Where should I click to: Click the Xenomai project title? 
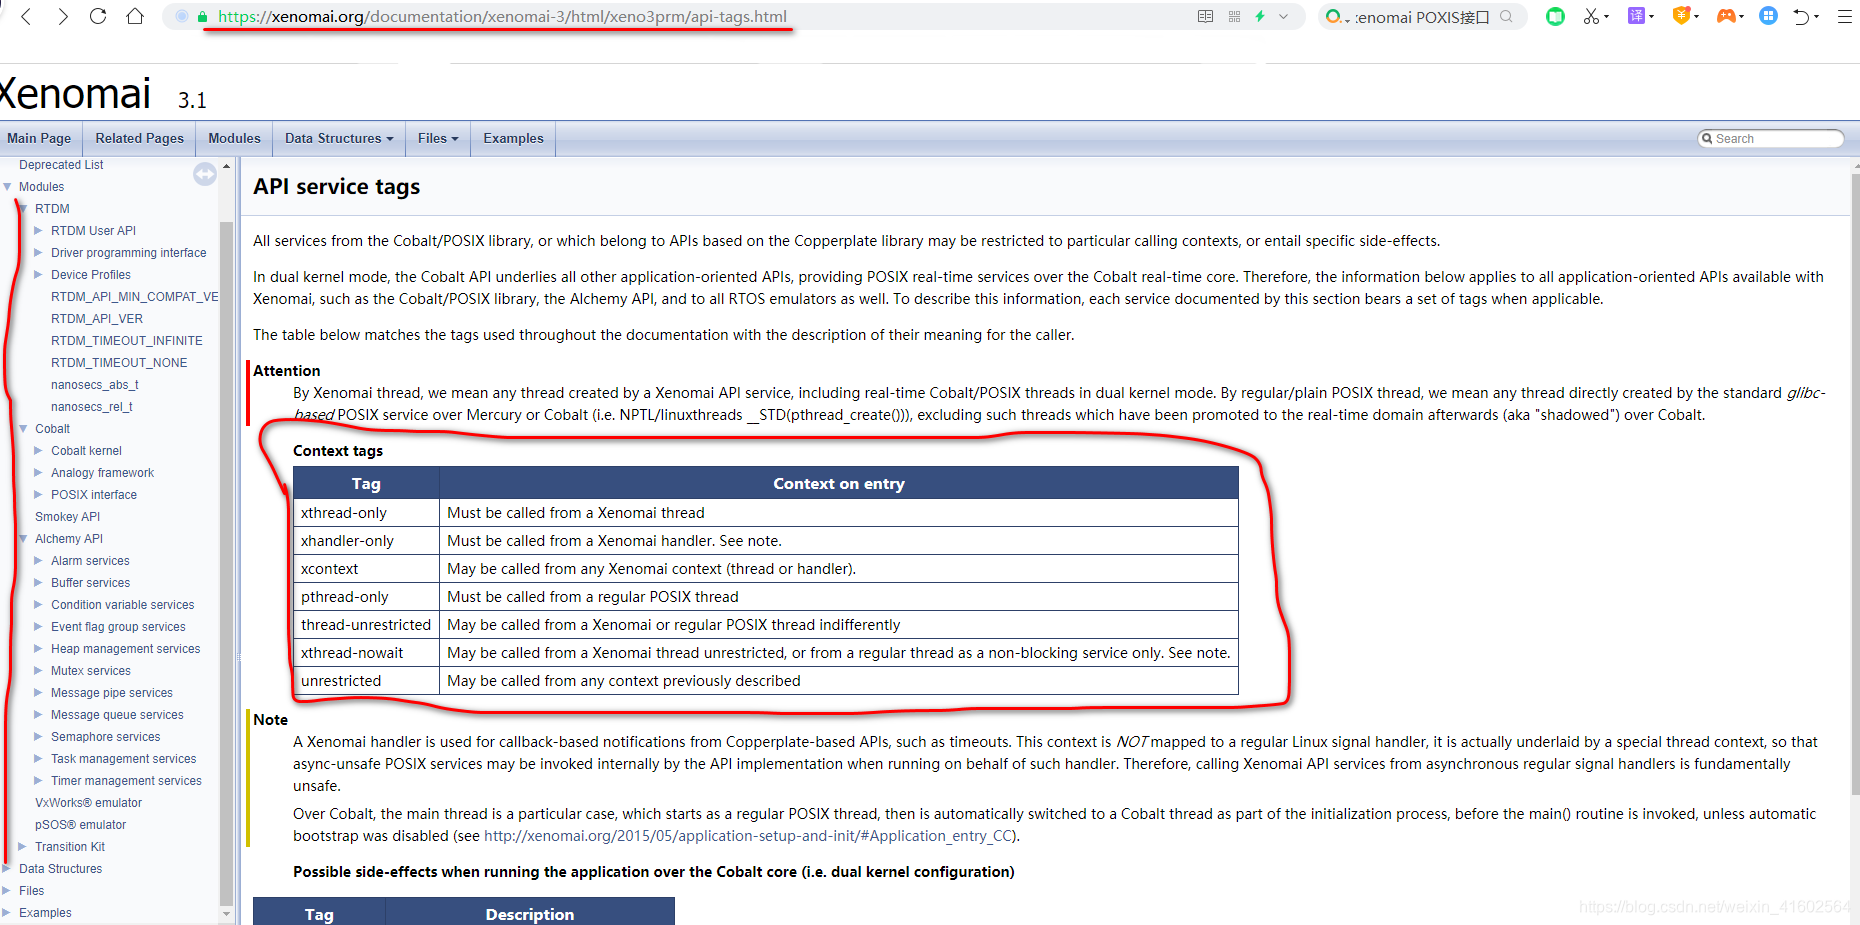coord(75,94)
